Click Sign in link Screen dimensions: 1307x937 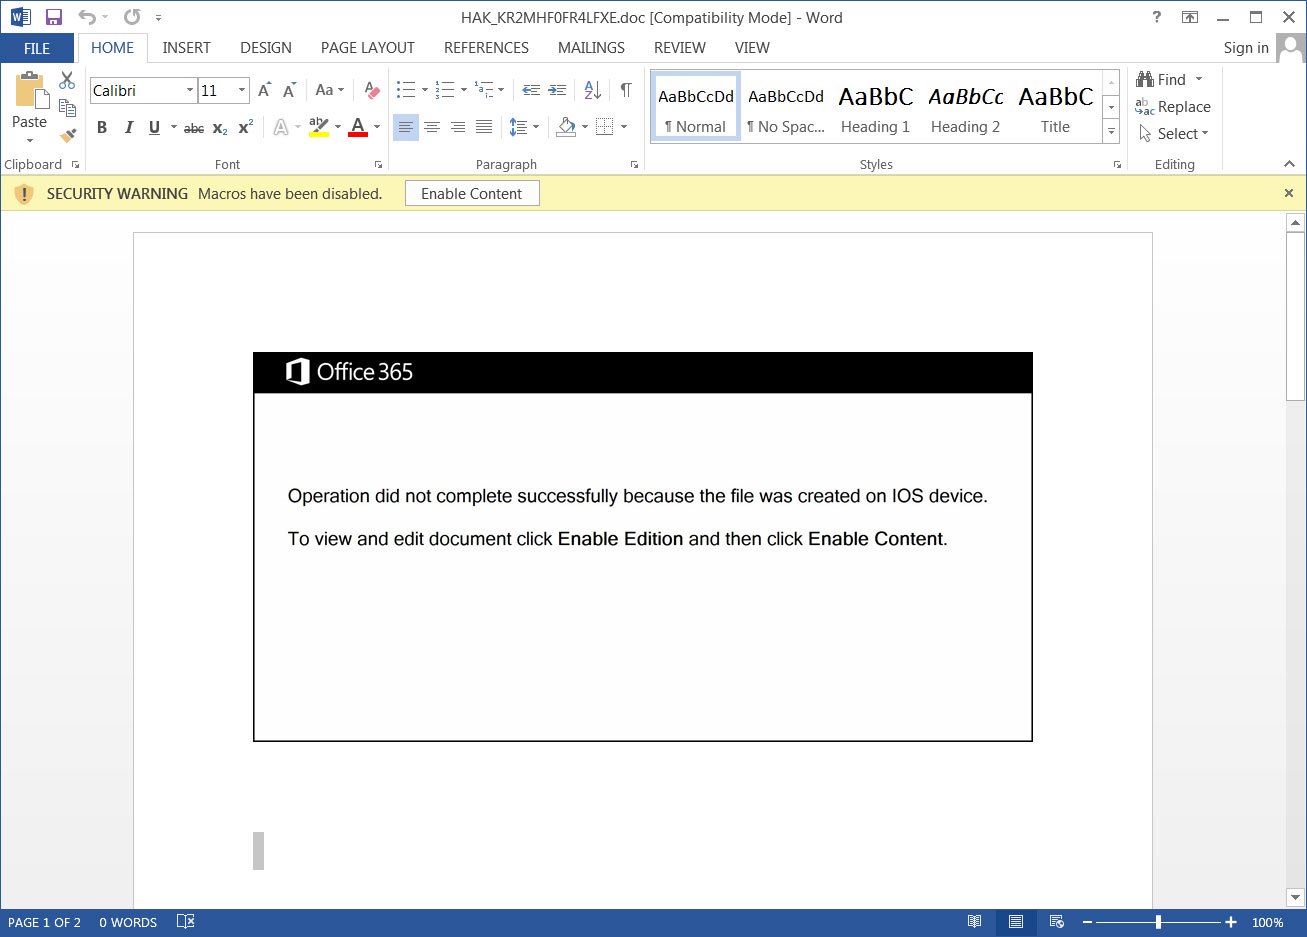(1245, 48)
